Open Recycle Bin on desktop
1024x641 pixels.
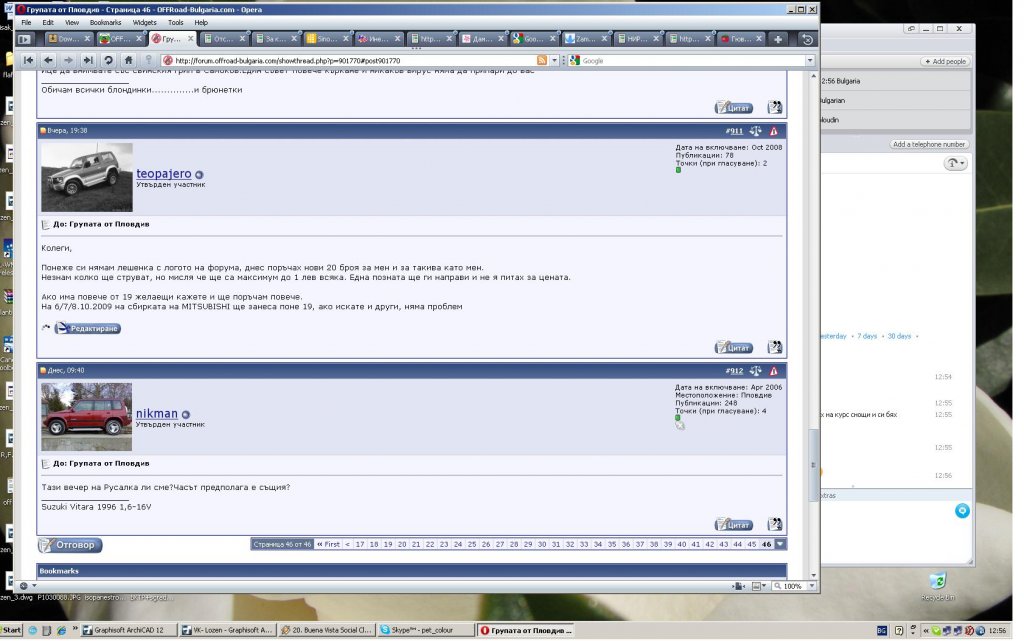coord(938,586)
